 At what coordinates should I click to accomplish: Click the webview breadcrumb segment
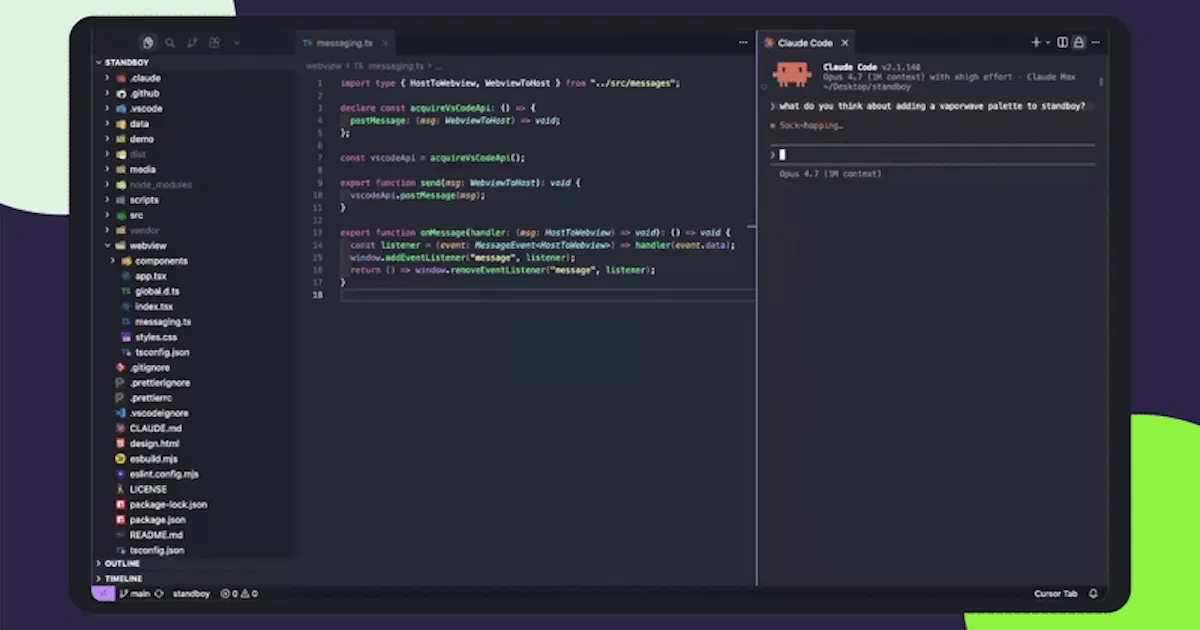(324, 65)
